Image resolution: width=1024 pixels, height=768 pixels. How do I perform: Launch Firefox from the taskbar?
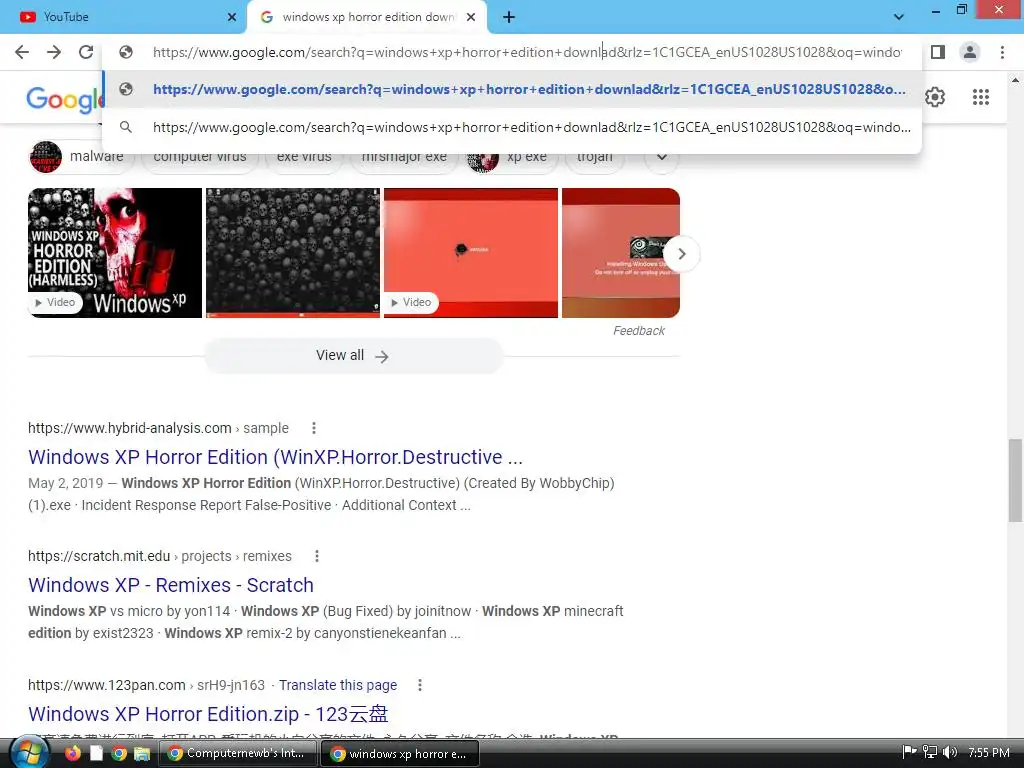[72, 753]
